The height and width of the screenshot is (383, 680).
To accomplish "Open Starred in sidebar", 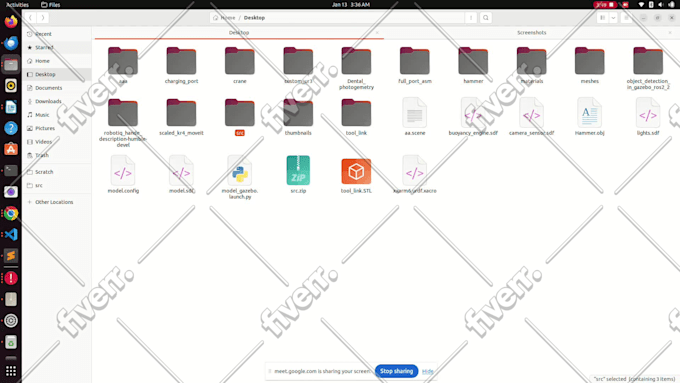I will coord(56,47).
